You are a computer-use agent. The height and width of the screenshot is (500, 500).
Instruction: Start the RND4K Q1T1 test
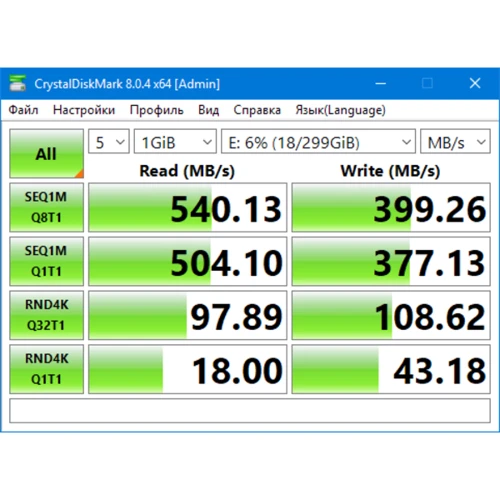point(46,369)
